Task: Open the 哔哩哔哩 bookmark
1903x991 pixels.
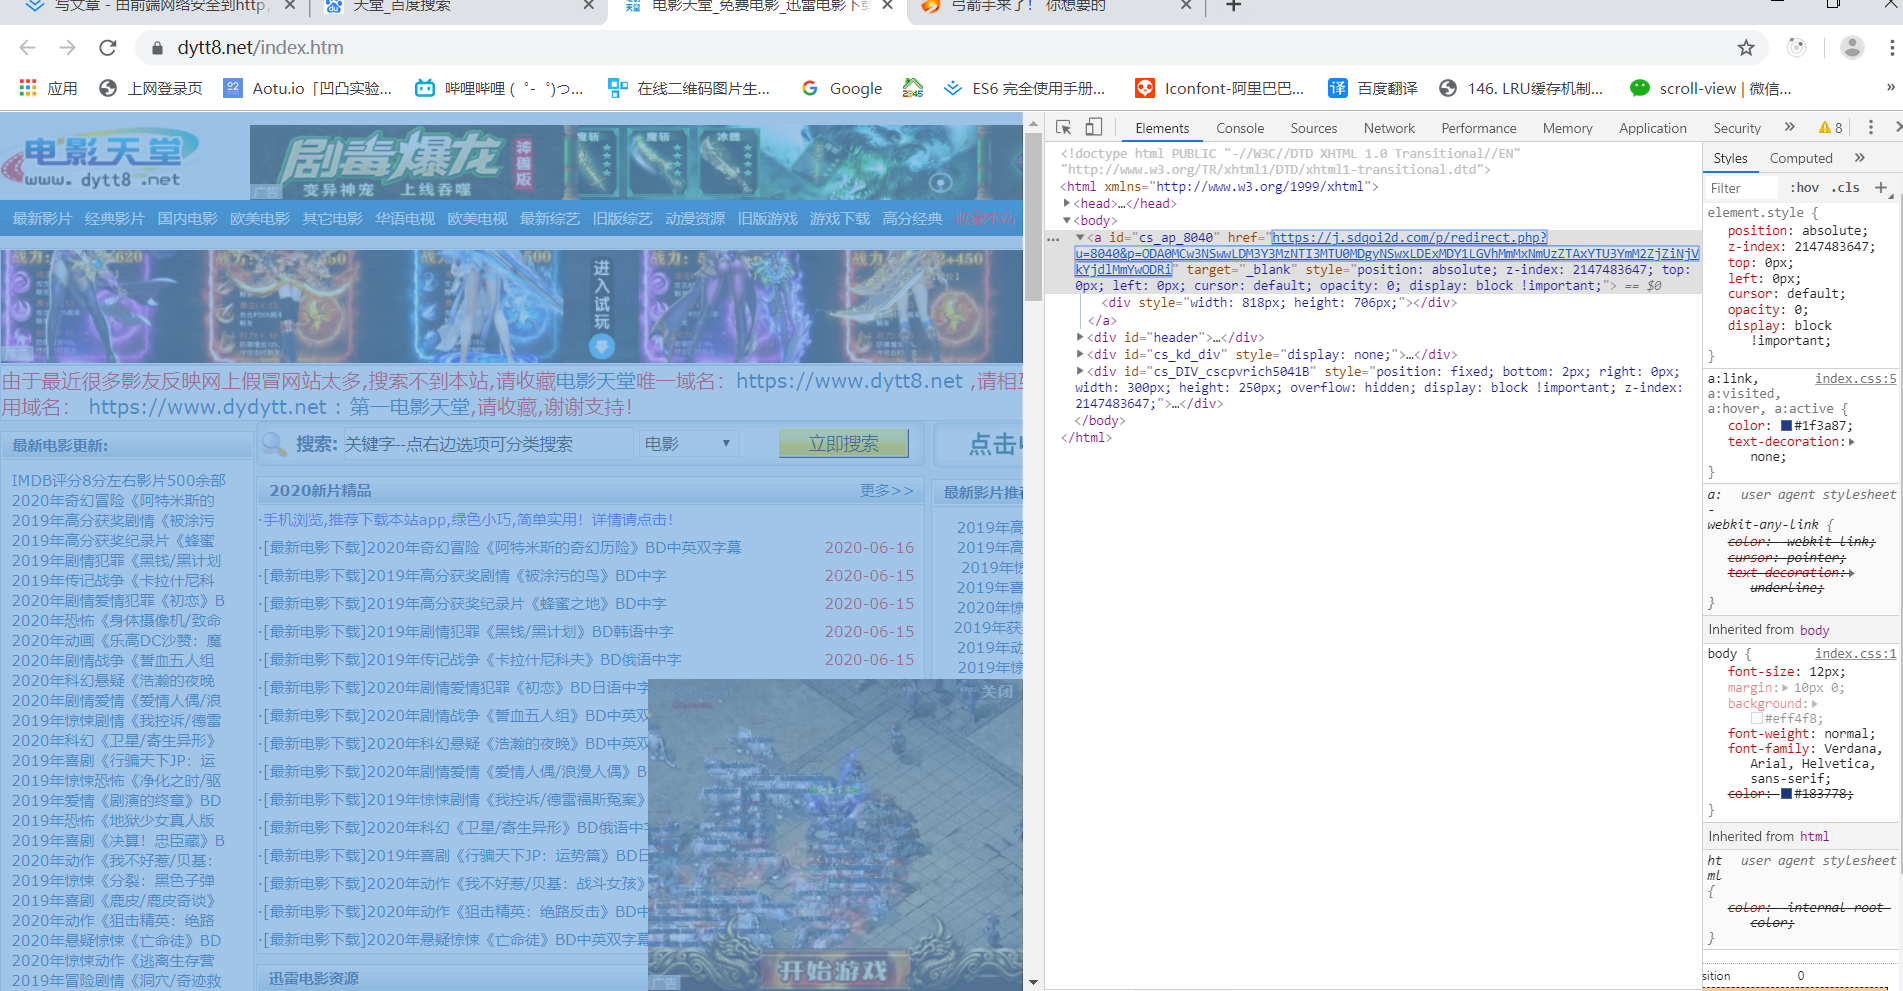Action: click(x=499, y=88)
